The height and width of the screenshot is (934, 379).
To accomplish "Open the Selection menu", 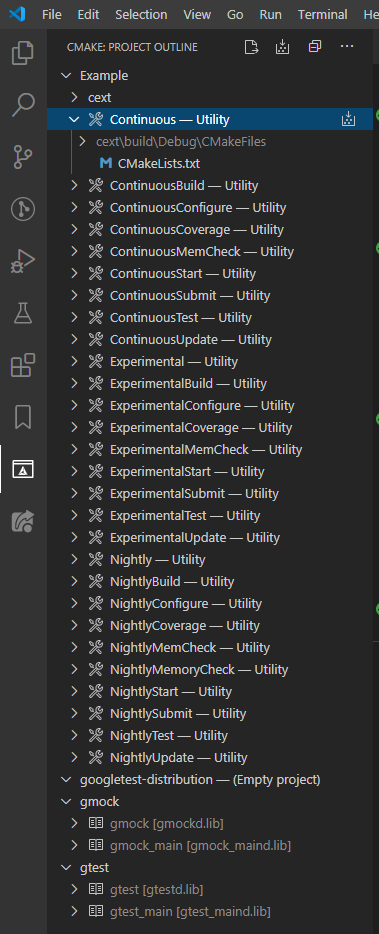I will 141,14.
